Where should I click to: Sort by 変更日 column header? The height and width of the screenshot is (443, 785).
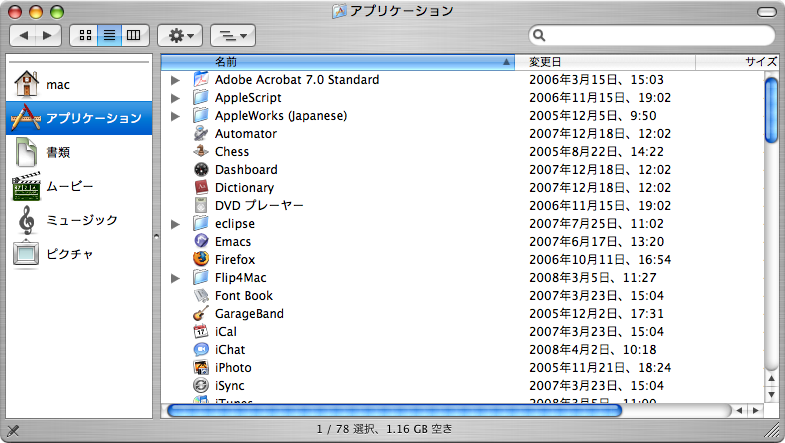pos(605,62)
